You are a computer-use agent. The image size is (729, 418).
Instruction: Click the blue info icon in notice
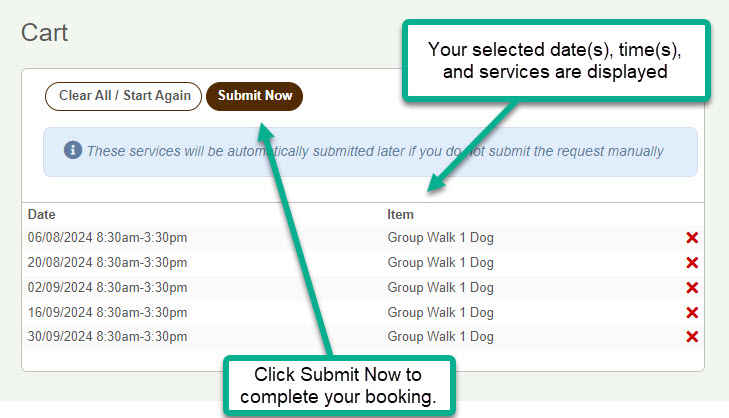coord(72,150)
